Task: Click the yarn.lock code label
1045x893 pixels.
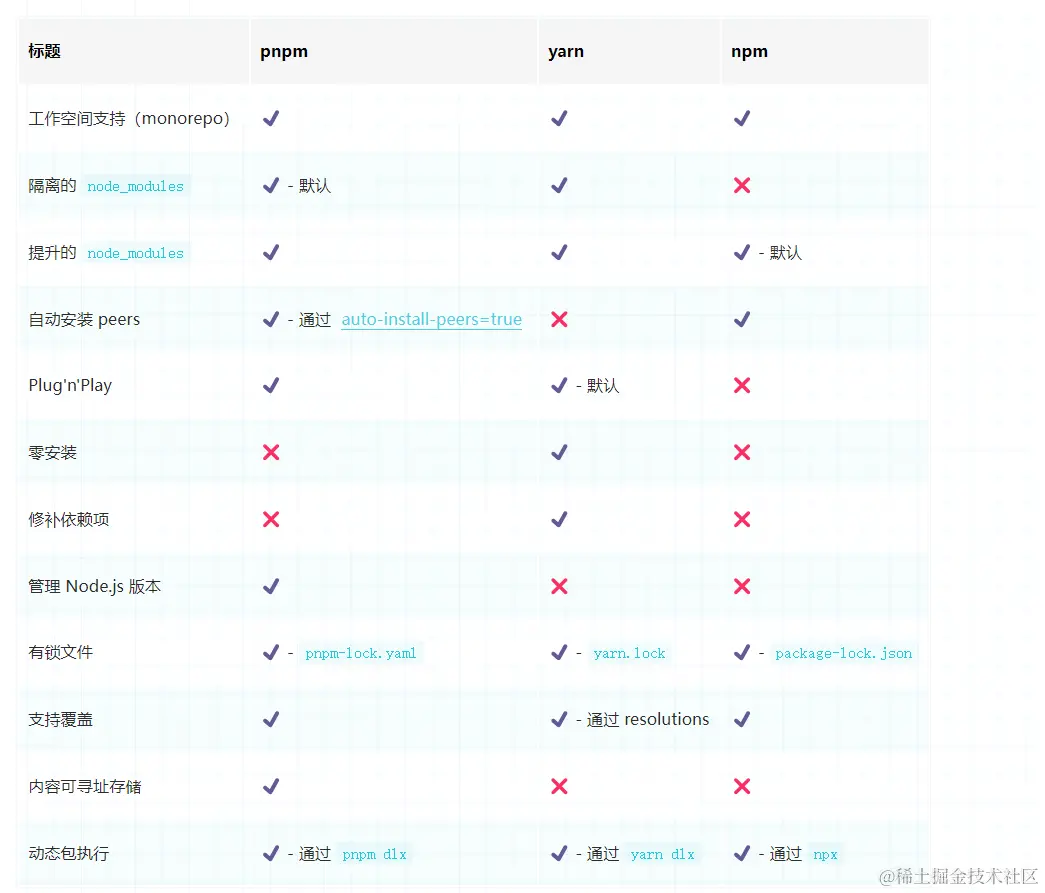Action: [629, 653]
